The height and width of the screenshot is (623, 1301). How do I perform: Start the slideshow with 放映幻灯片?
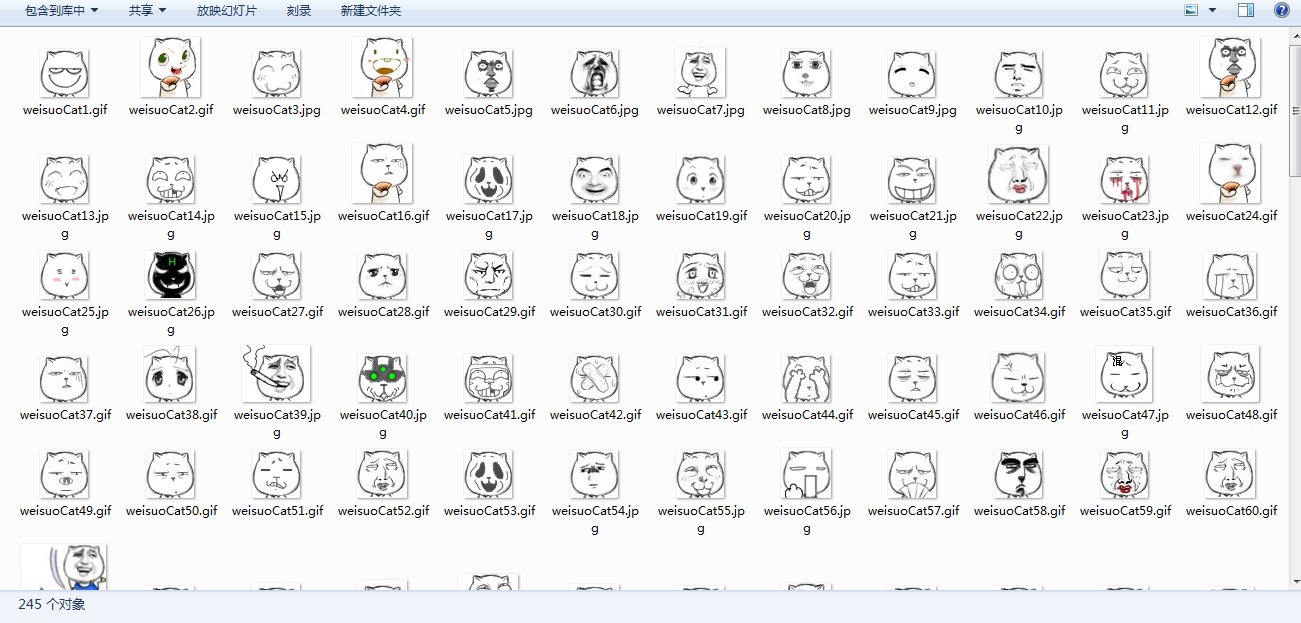point(226,10)
